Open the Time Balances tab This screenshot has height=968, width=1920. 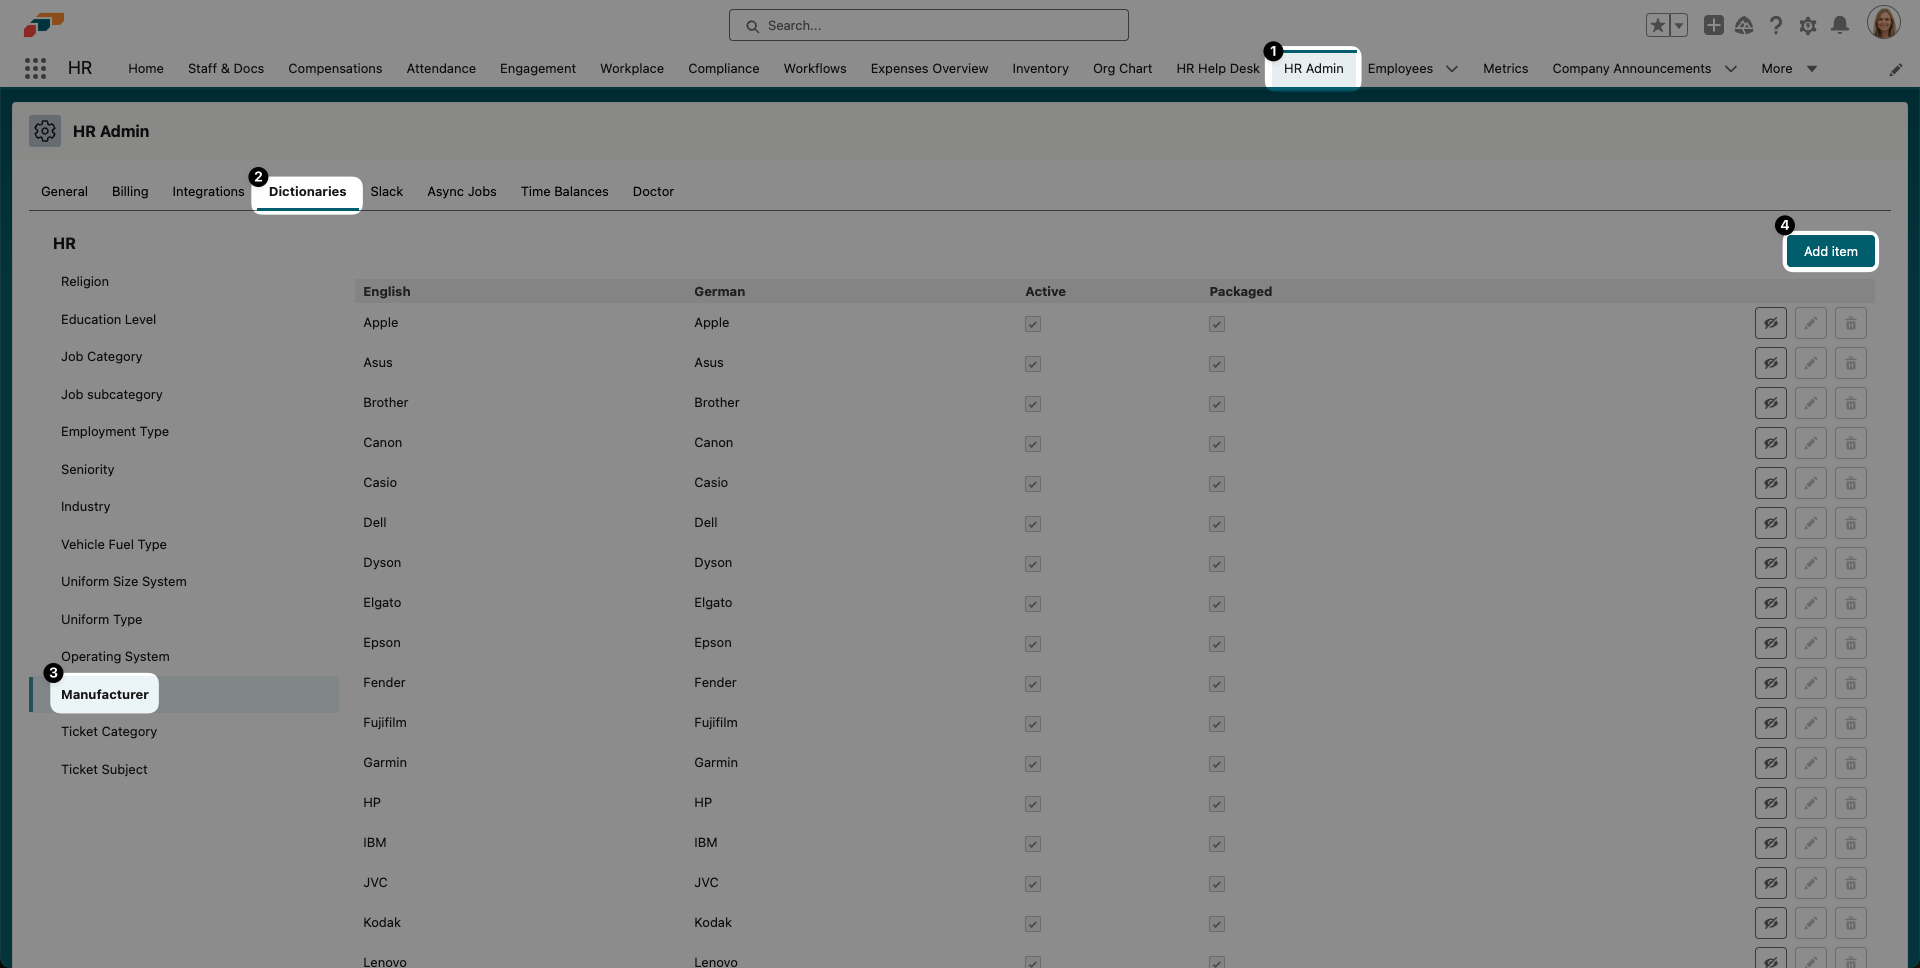click(x=564, y=191)
